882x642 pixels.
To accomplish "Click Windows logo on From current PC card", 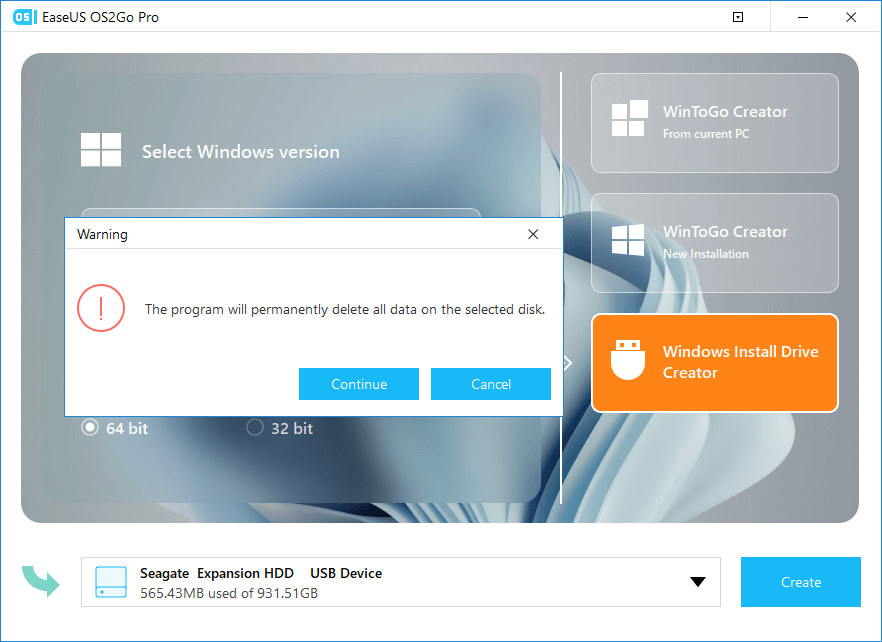I will pos(629,118).
